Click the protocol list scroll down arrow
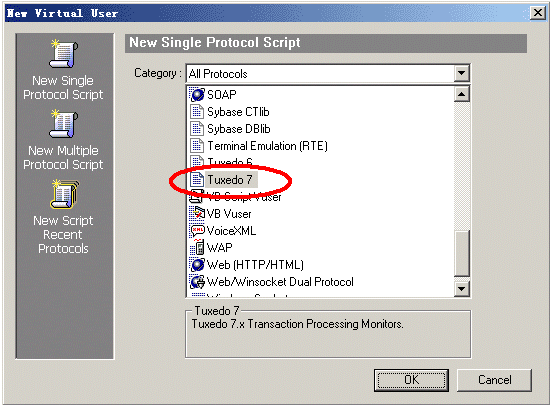 [x=462, y=289]
